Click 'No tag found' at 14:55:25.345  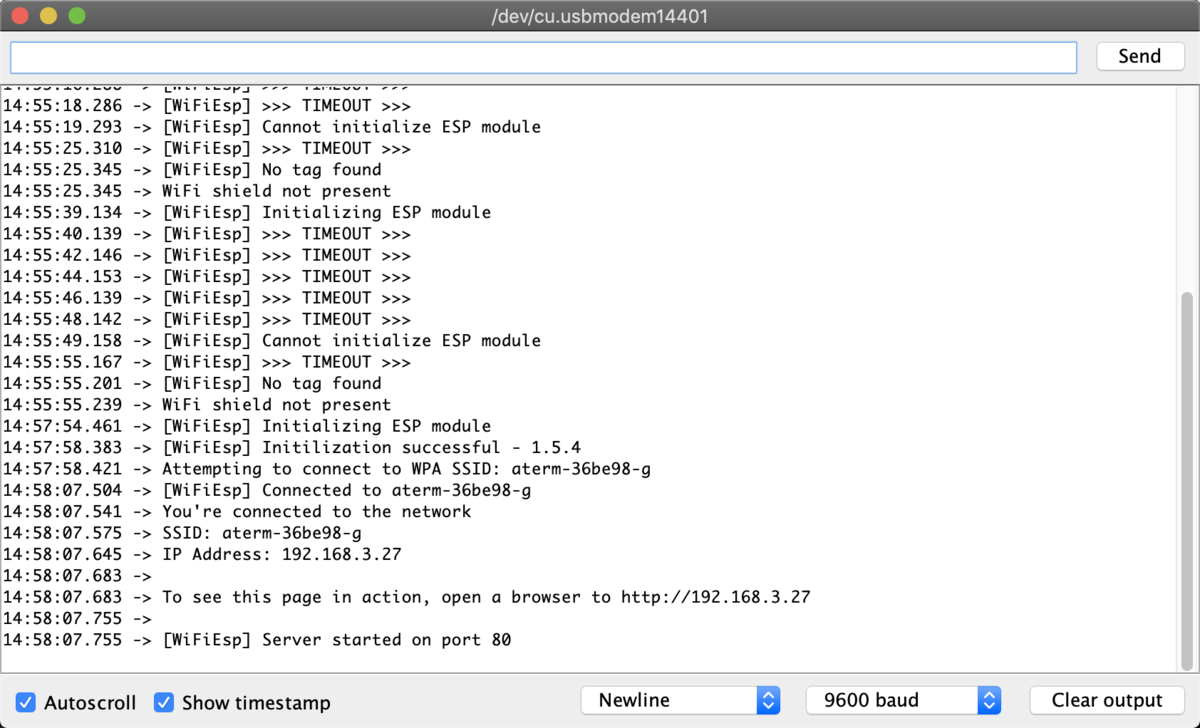pos(192,170)
